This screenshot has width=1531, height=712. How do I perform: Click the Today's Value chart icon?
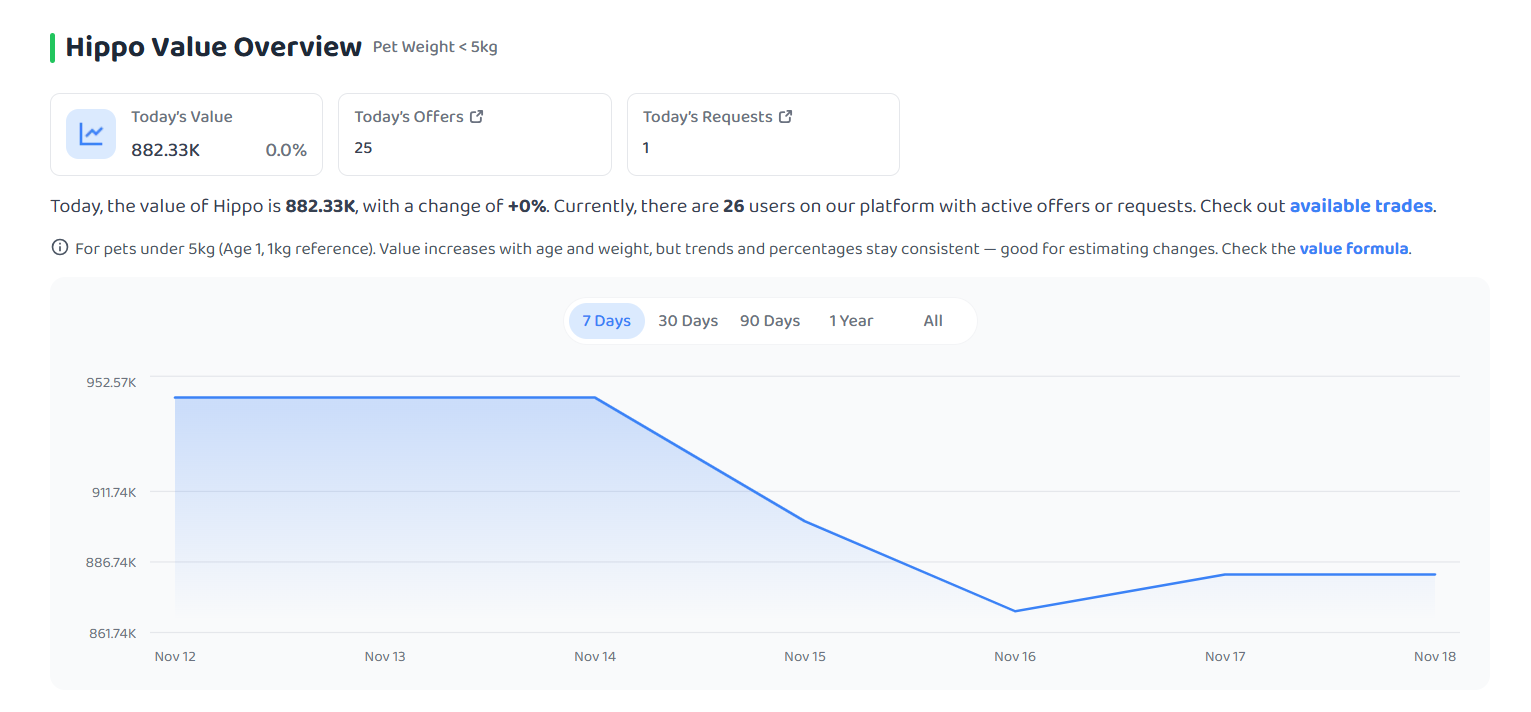pyautogui.click(x=91, y=134)
